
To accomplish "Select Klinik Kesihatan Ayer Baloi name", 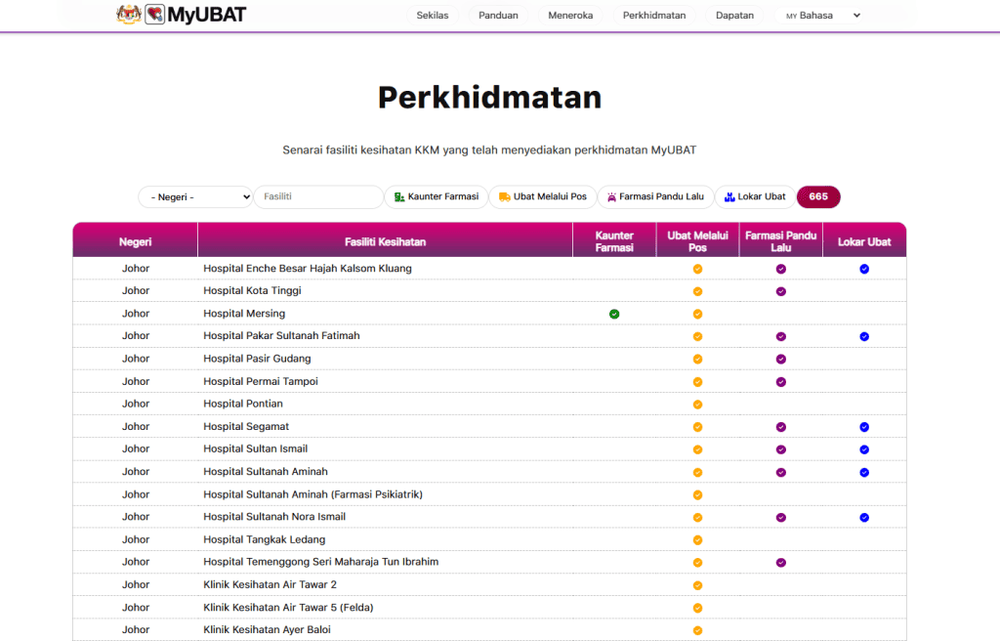I will 267,630.
